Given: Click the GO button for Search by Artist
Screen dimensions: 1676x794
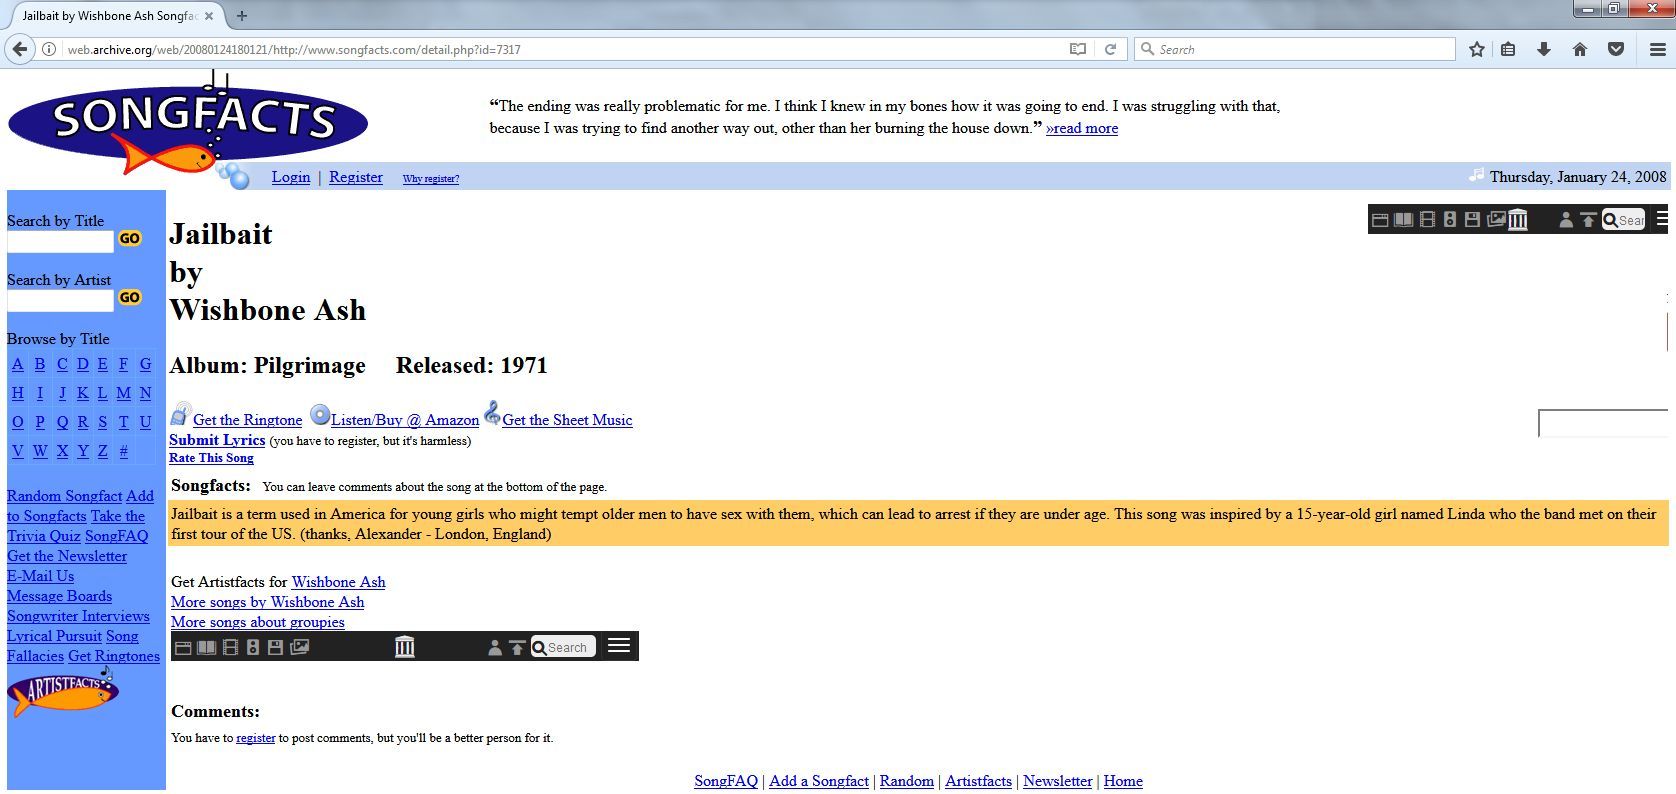Looking at the screenshot, I should (x=130, y=297).
